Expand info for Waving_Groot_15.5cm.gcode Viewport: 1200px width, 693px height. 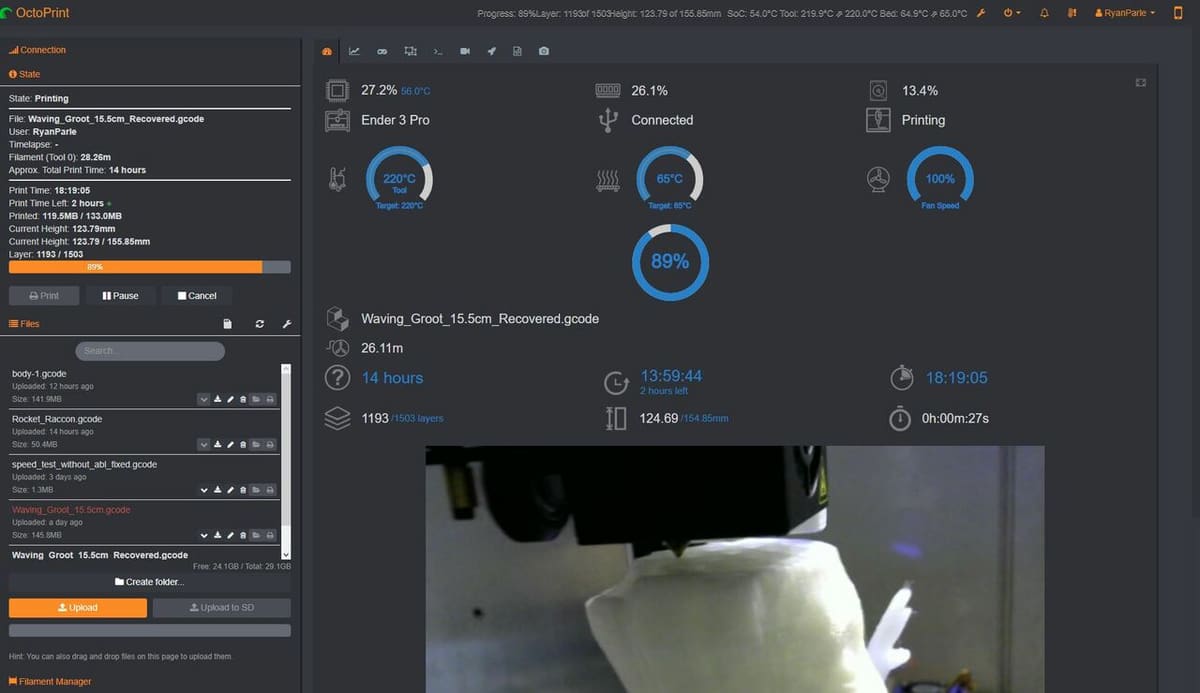(x=204, y=535)
